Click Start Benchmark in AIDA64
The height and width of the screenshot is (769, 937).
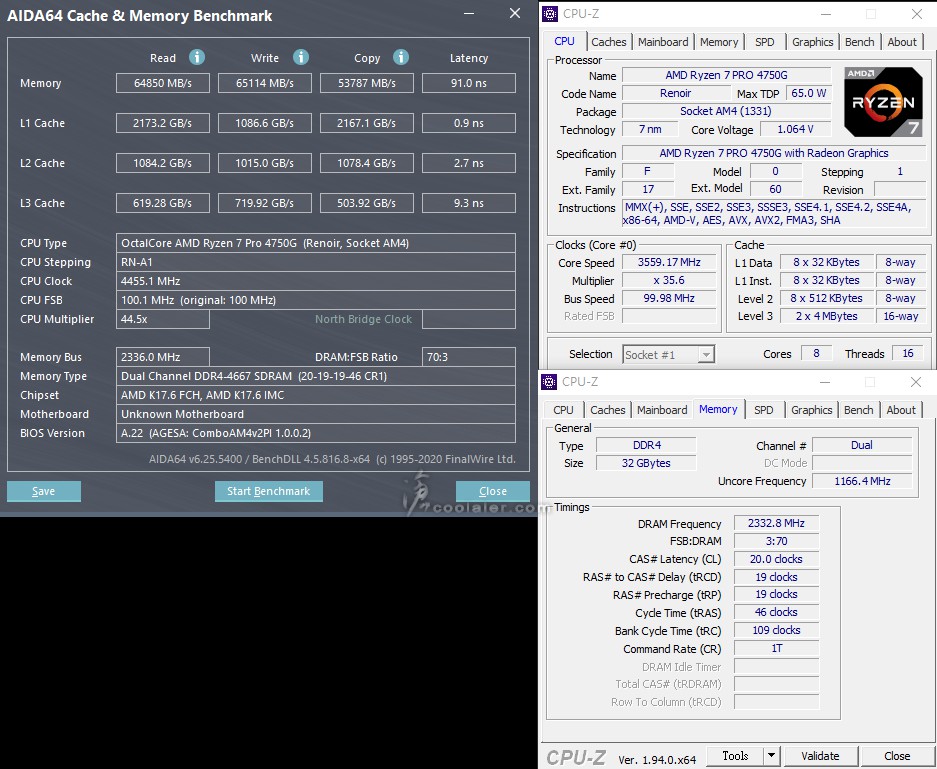(x=268, y=491)
